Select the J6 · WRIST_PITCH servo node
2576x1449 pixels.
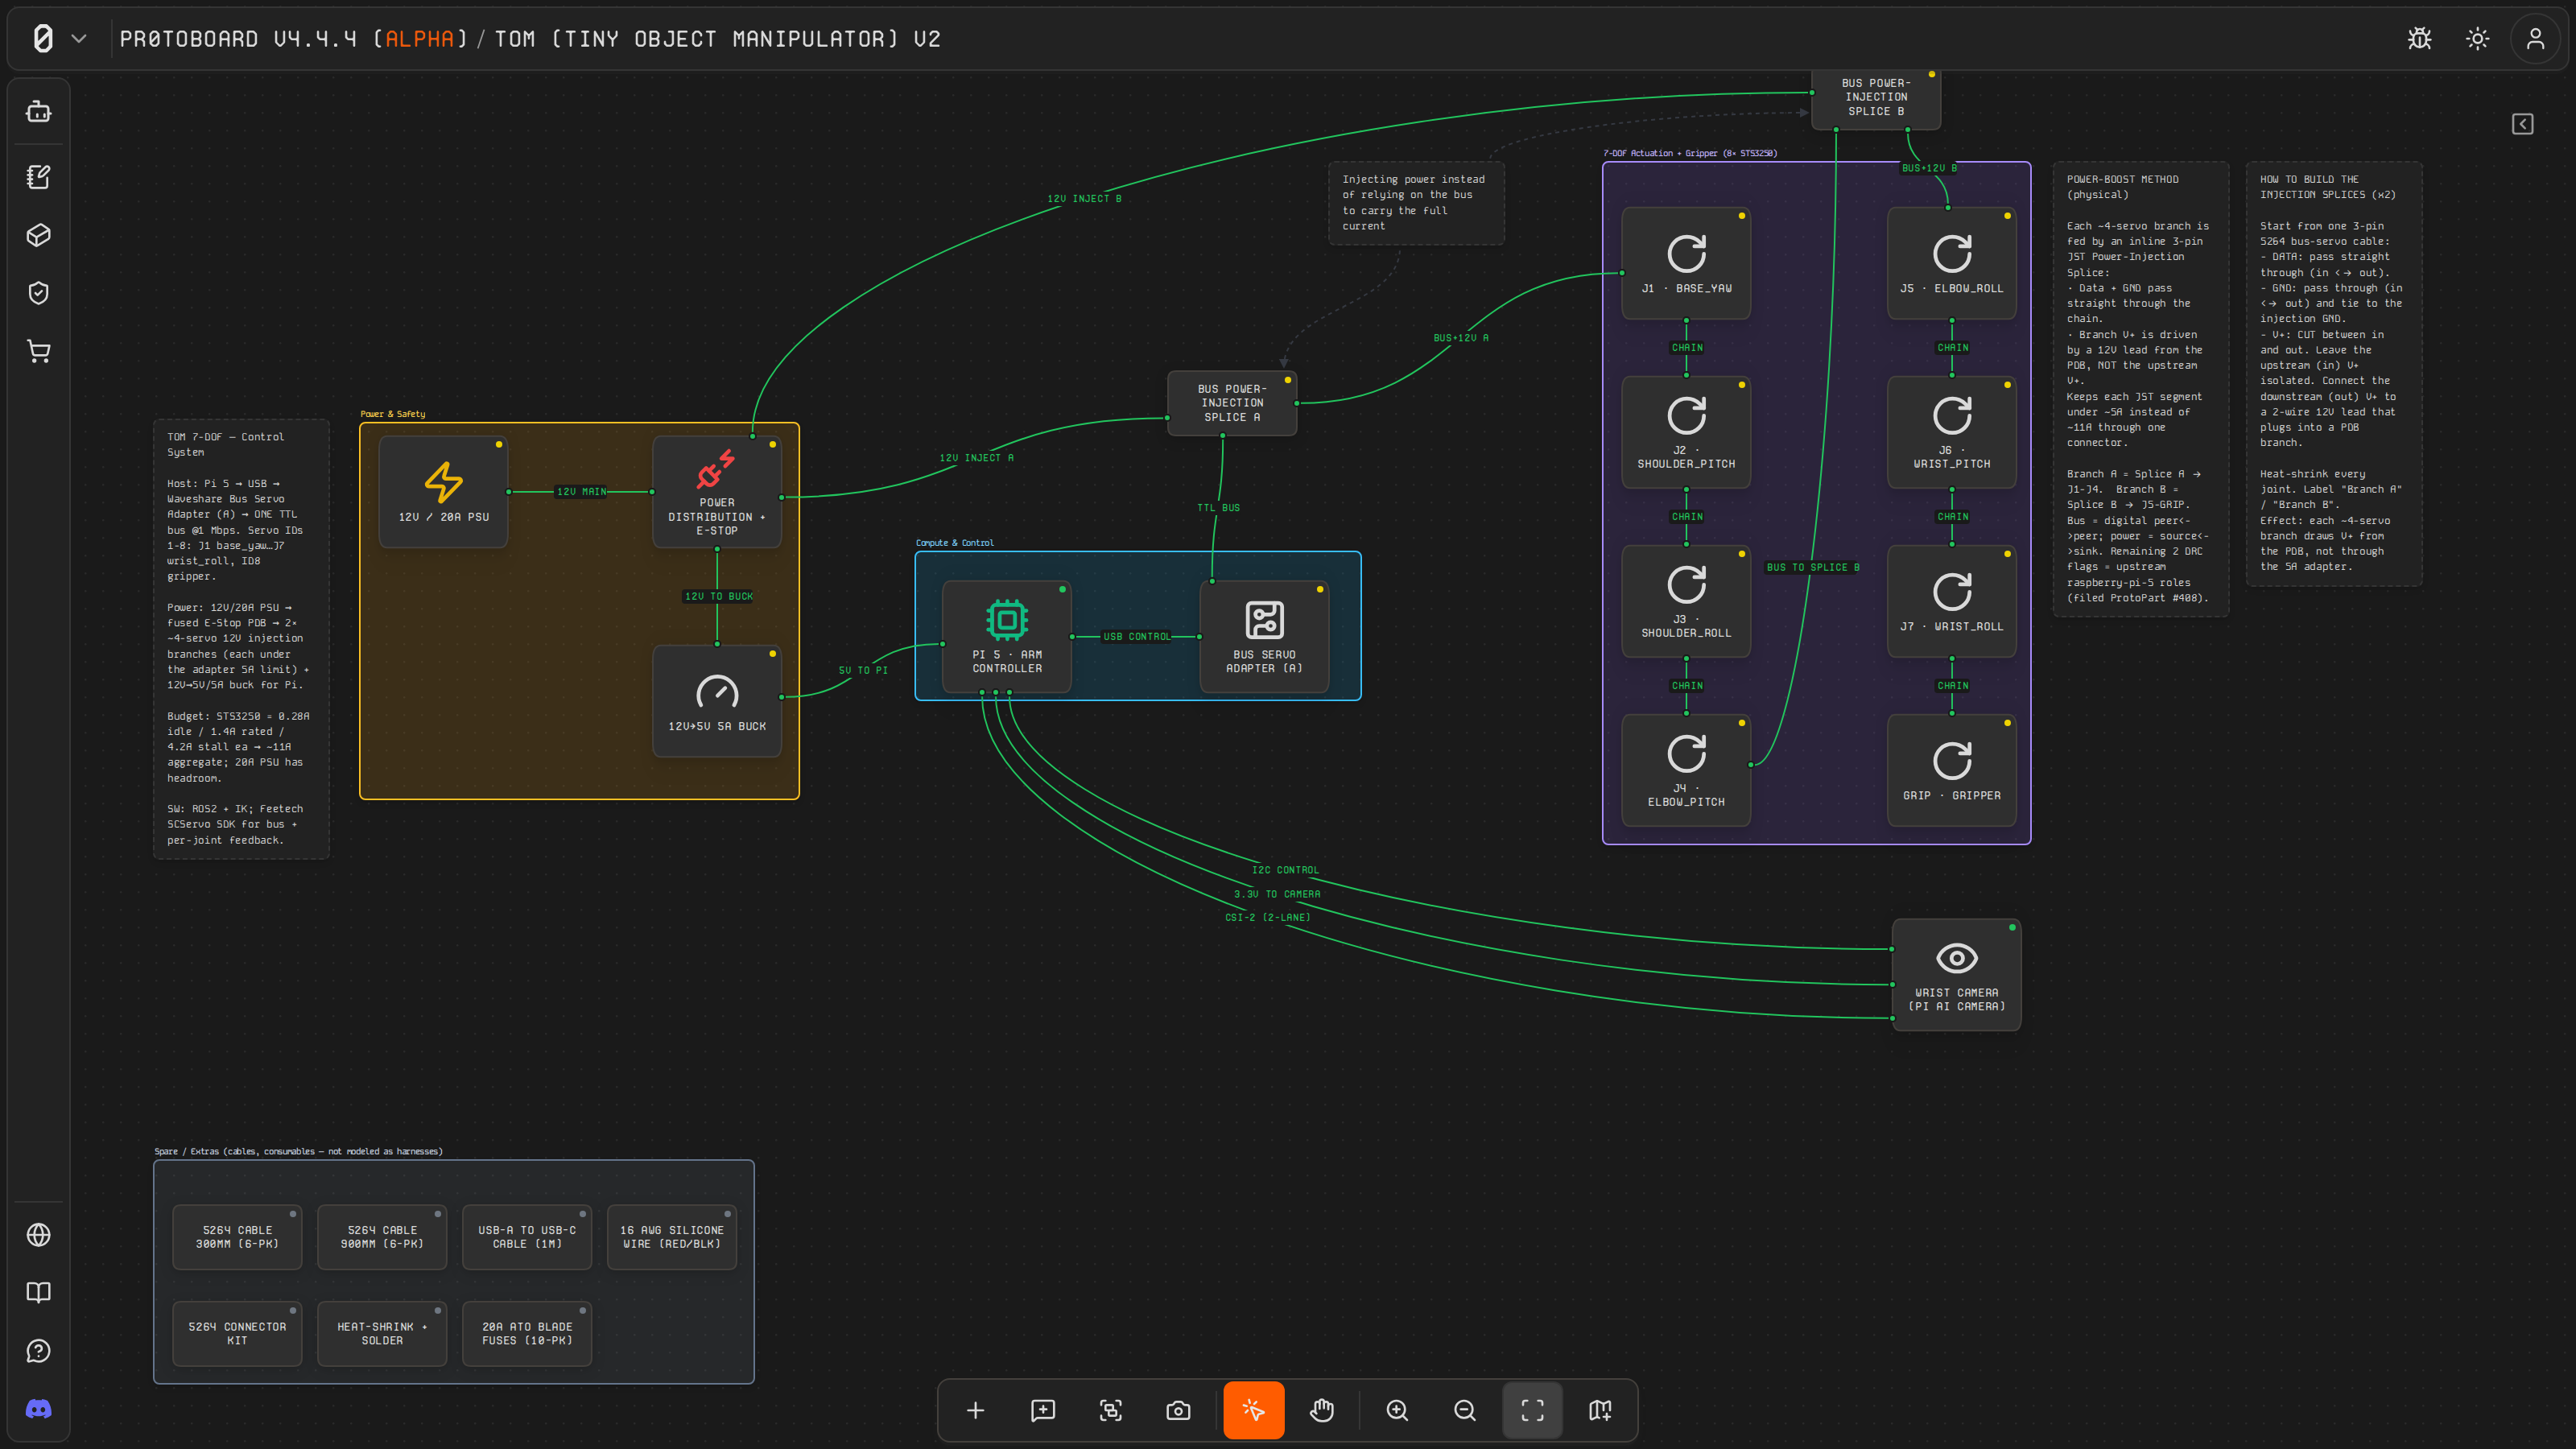click(1951, 432)
